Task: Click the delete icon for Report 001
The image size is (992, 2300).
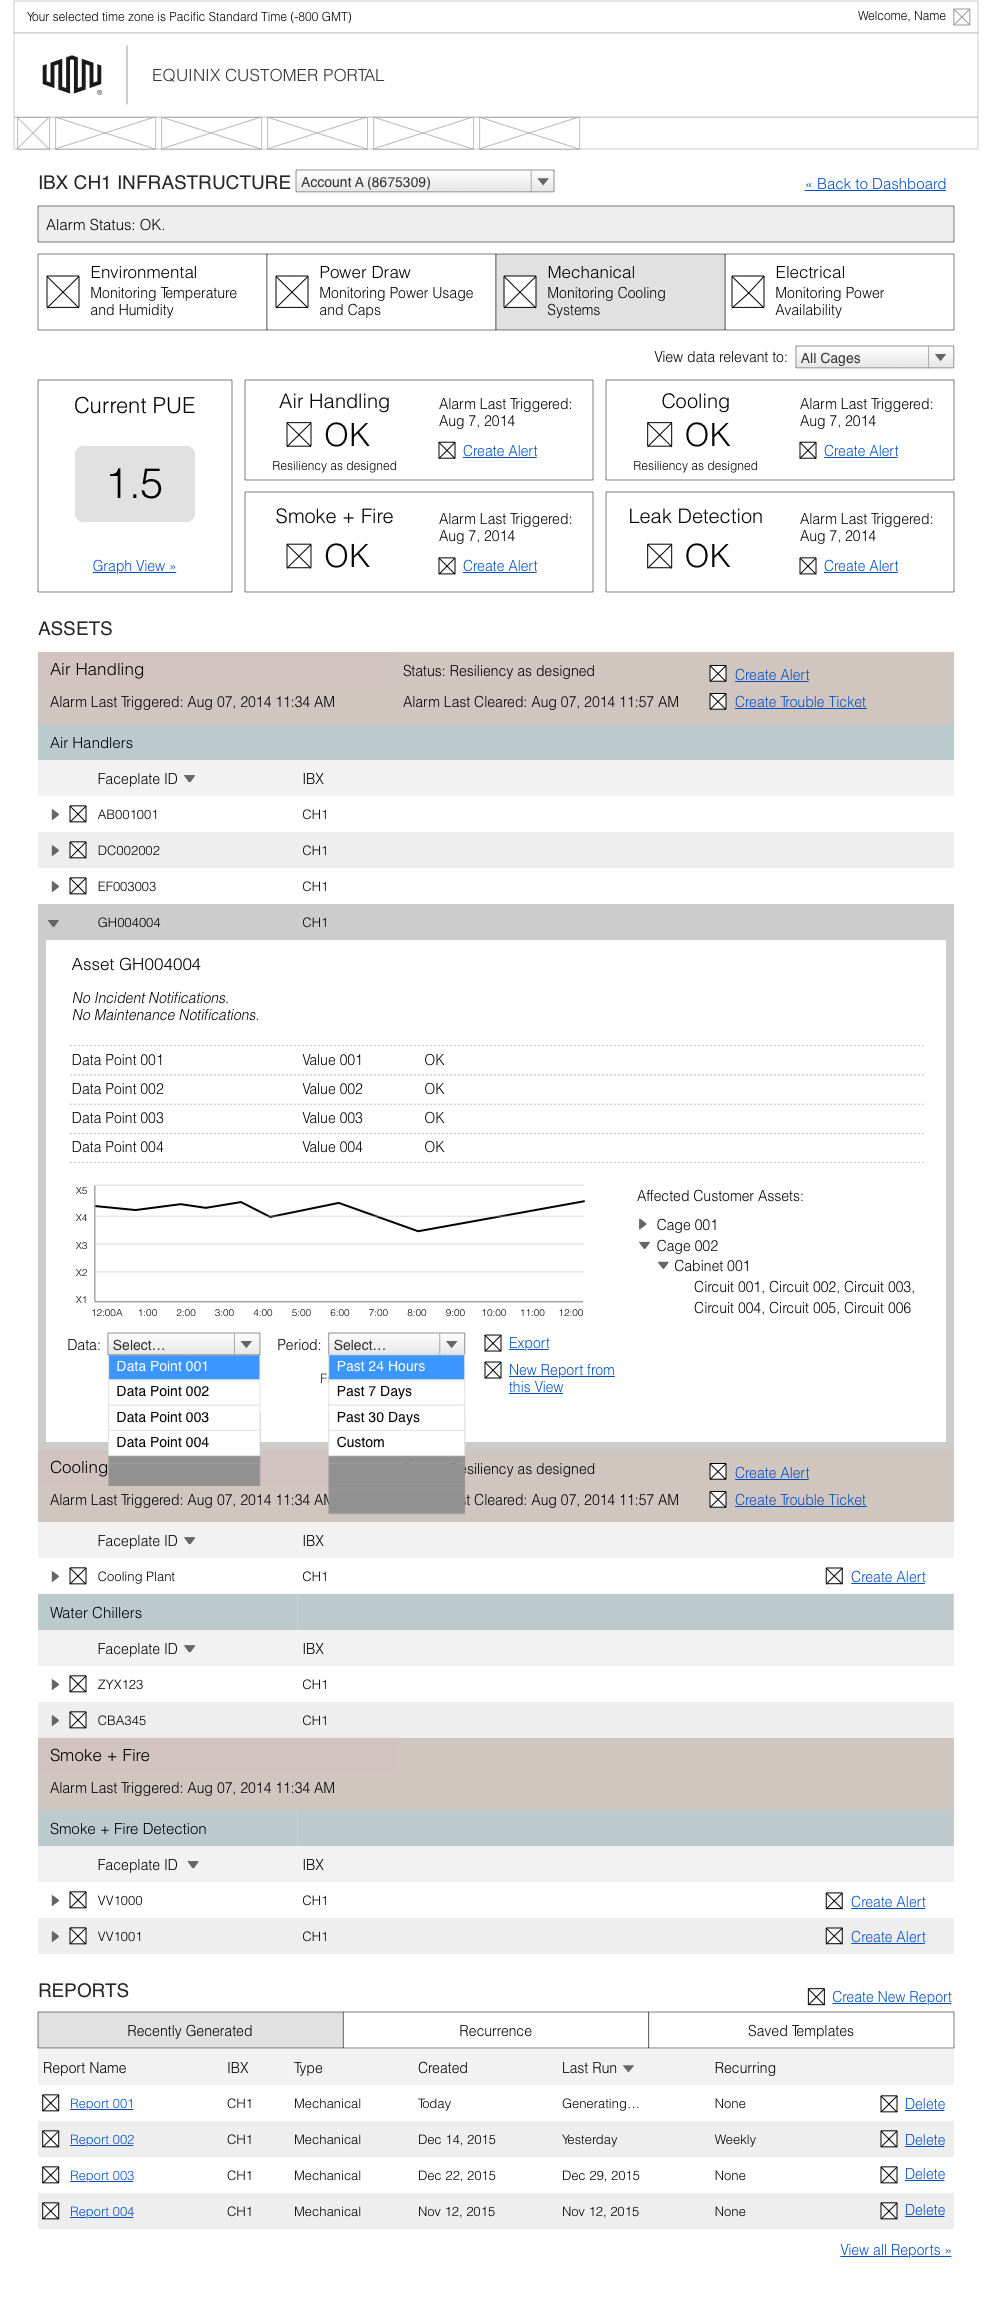Action: [x=889, y=2104]
